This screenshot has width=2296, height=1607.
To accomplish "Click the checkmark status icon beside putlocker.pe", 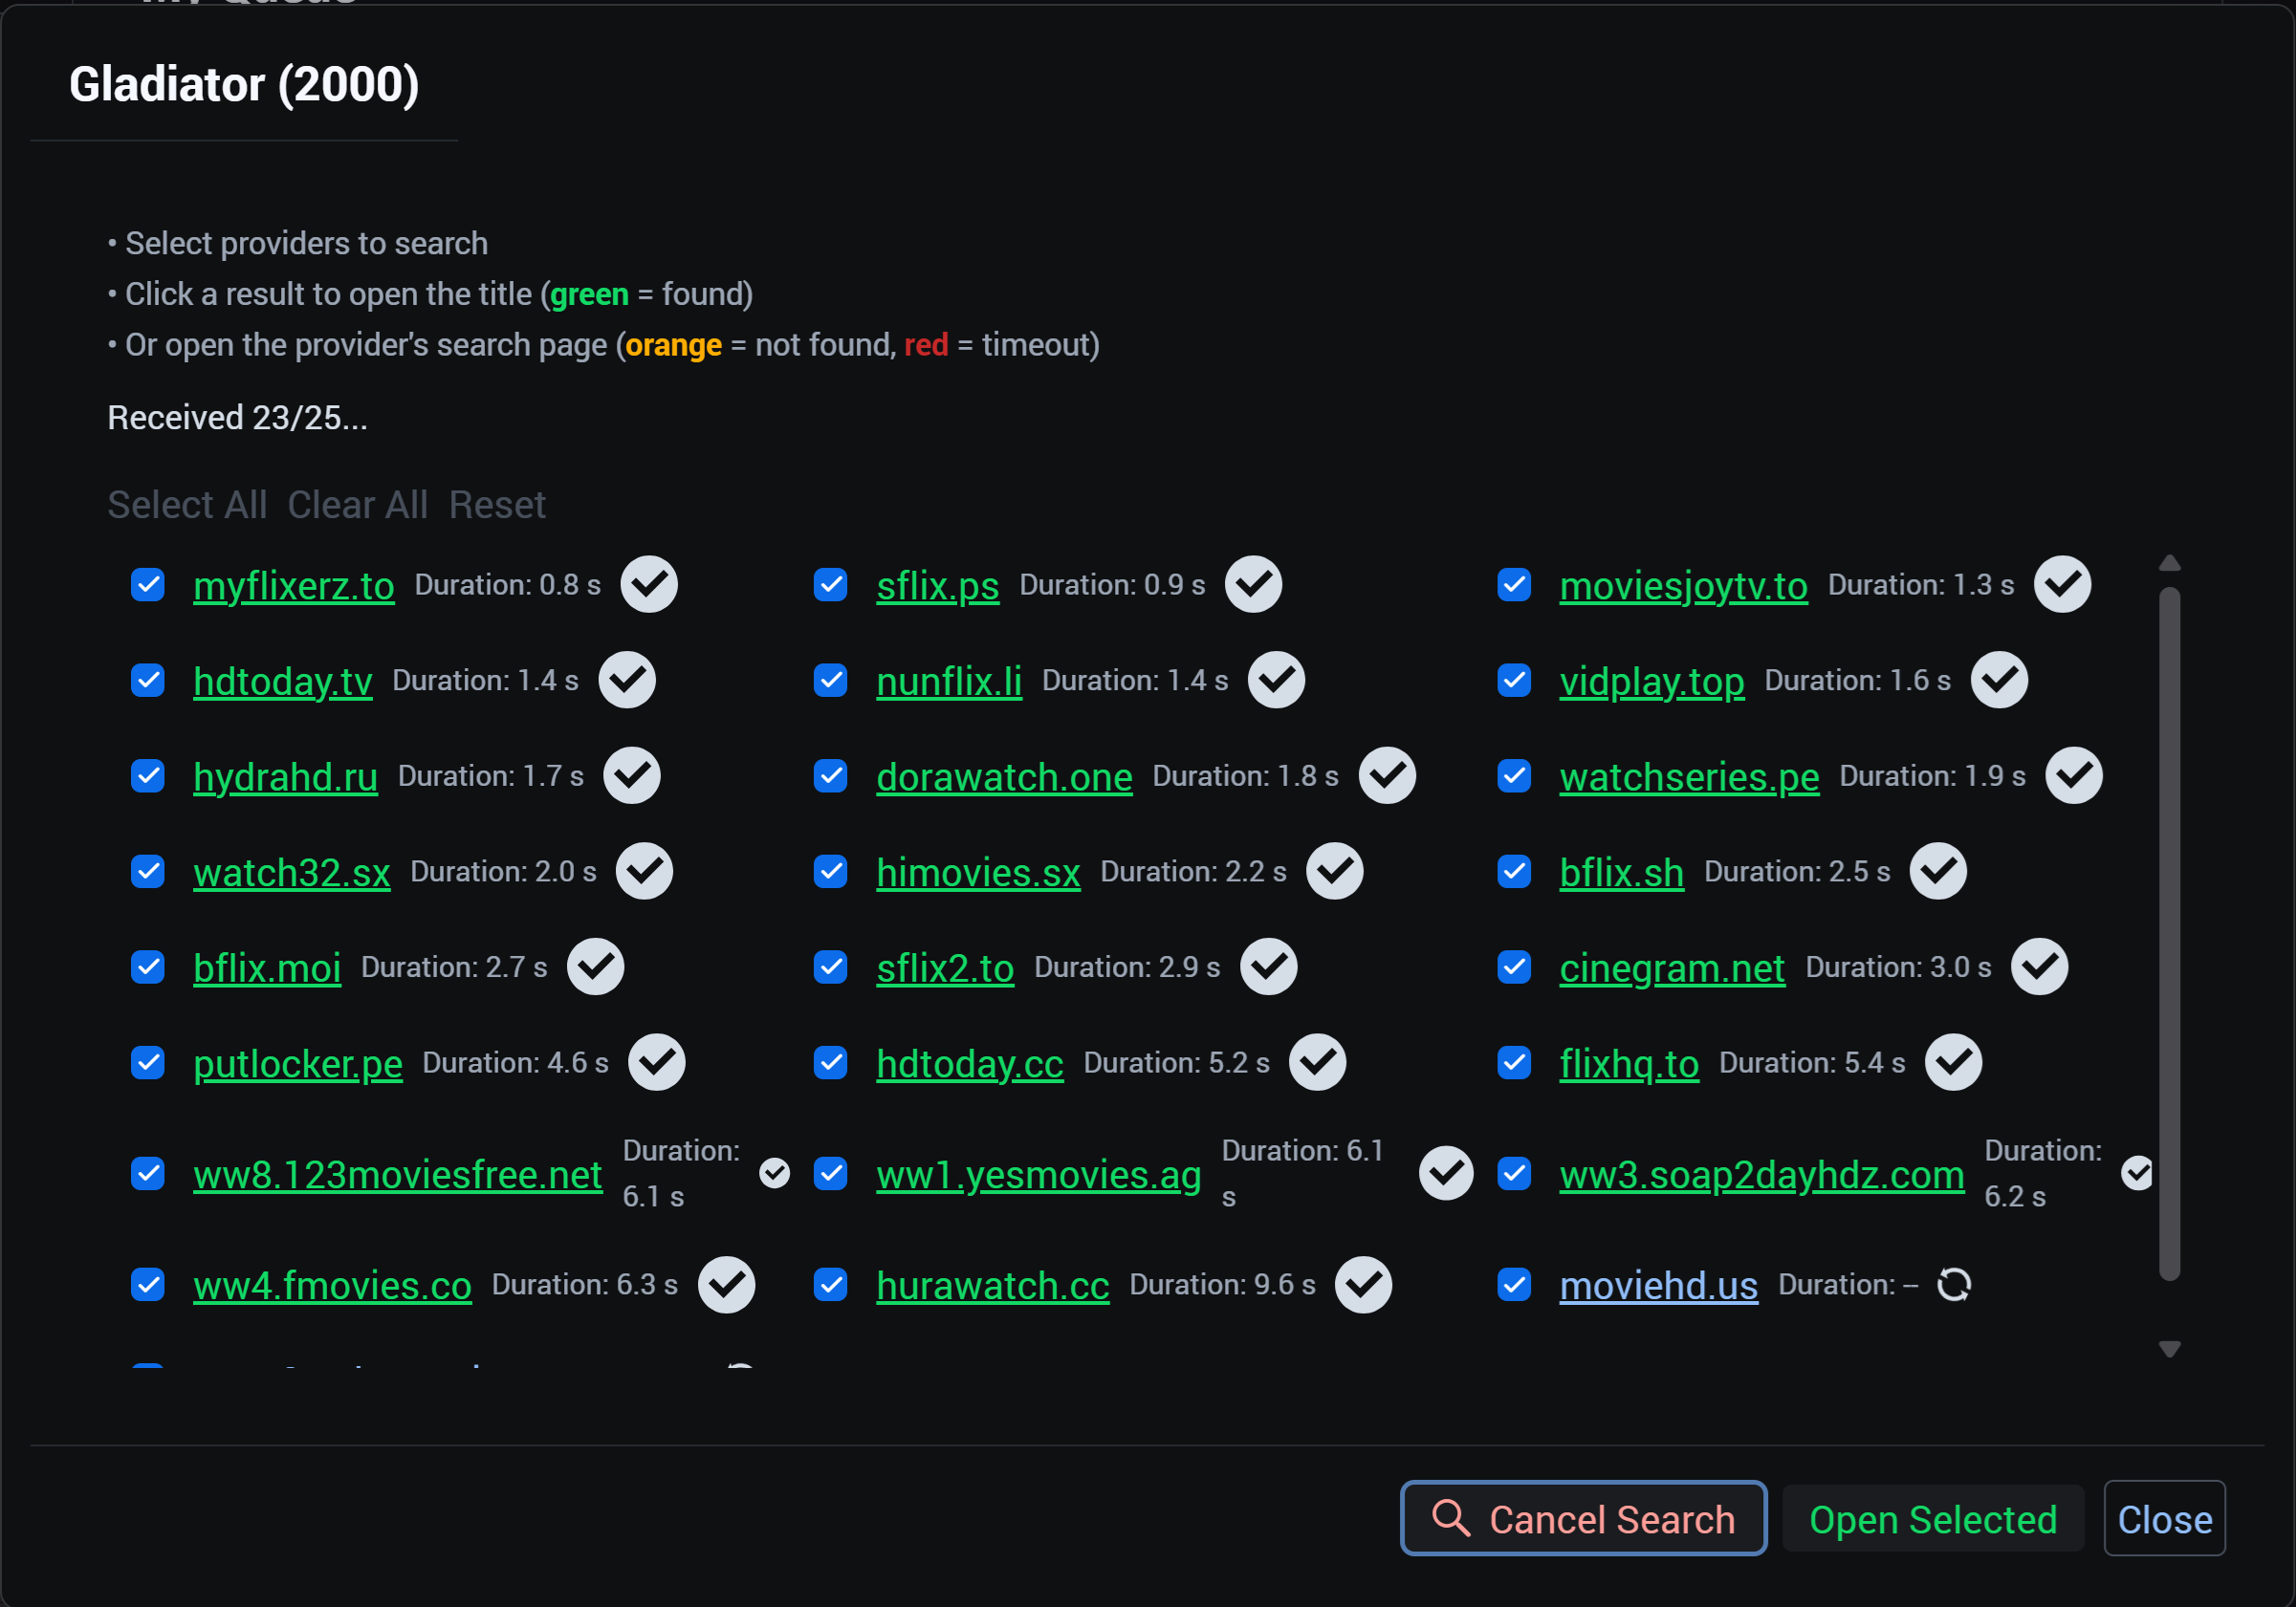I will (657, 1062).
